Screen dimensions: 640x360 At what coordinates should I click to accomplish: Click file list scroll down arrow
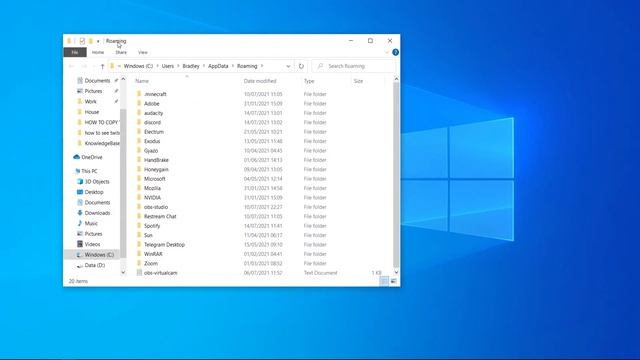pyautogui.click(x=396, y=272)
